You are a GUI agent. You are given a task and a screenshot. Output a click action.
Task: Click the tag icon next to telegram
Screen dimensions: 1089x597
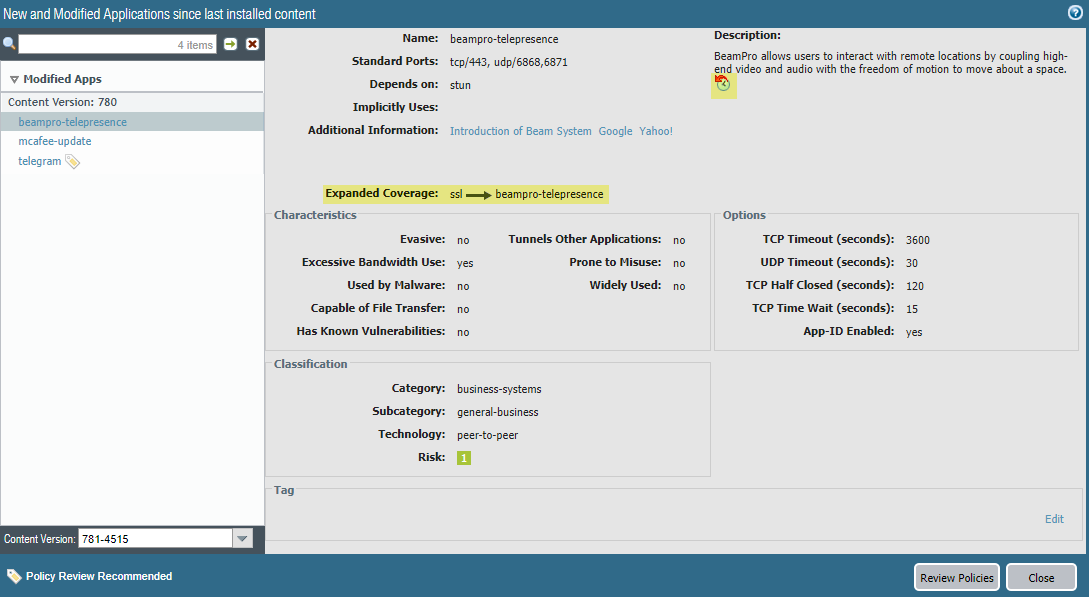click(72, 161)
